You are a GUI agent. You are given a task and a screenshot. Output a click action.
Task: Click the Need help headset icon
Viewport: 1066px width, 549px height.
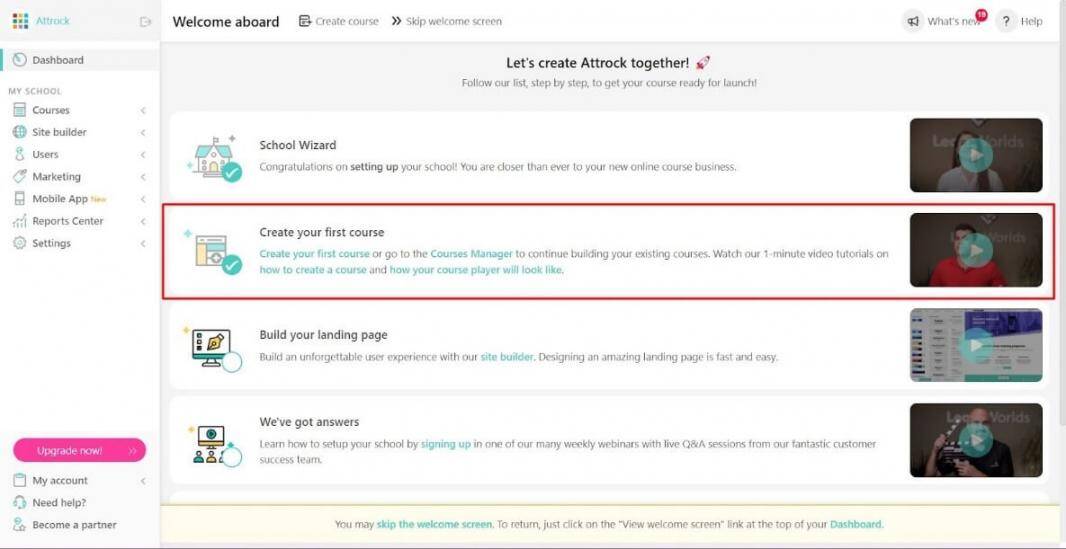[20, 503]
